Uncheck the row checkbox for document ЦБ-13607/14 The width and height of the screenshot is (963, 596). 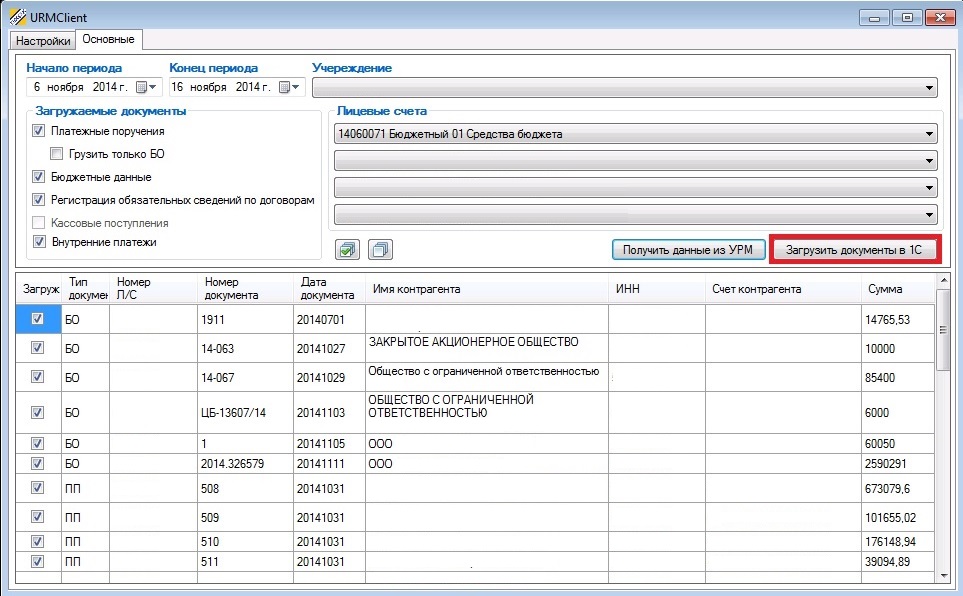coord(37,412)
